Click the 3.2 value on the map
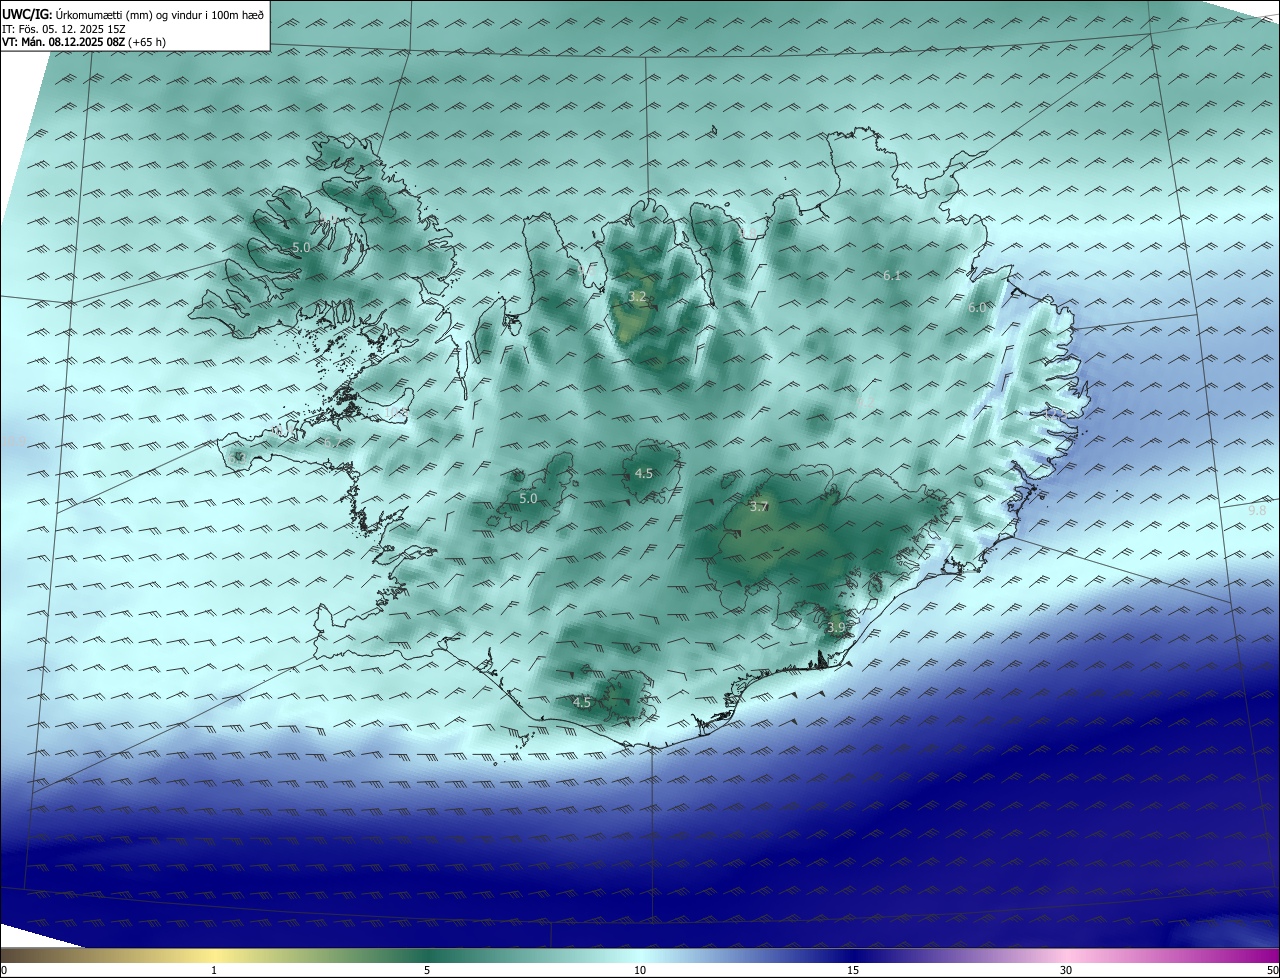The height and width of the screenshot is (978, 1280). (x=637, y=297)
